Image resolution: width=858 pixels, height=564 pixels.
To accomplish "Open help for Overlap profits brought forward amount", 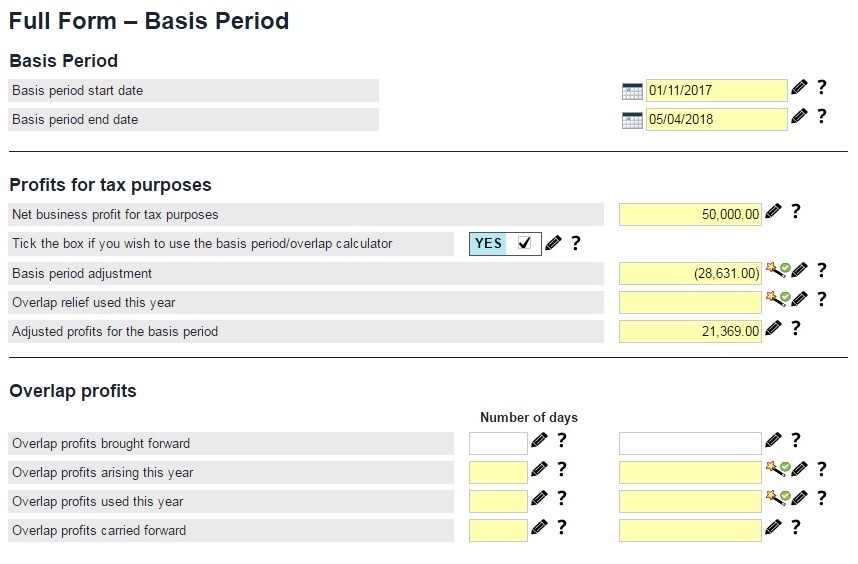I will pyautogui.click(x=795, y=439).
